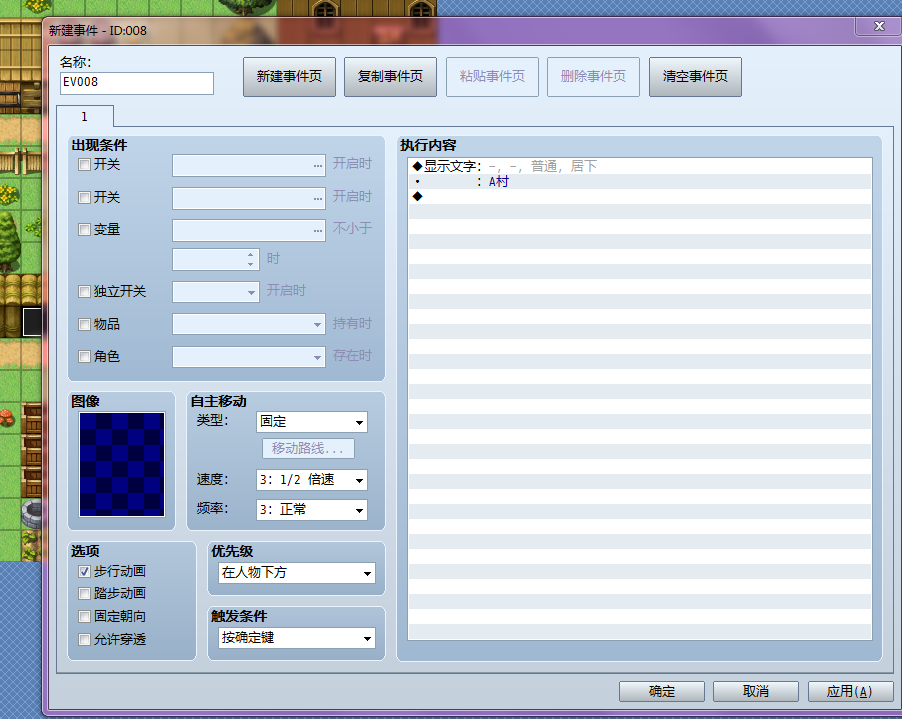The width and height of the screenshot is (902, 719).
Task: Open the 角色 dropdown list
Action: 249,357
